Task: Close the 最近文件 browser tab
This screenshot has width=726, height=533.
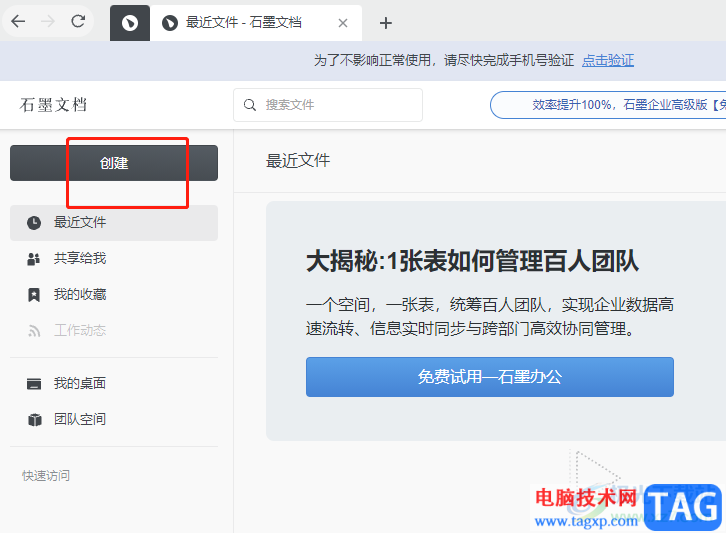Action: pos(343,23)
